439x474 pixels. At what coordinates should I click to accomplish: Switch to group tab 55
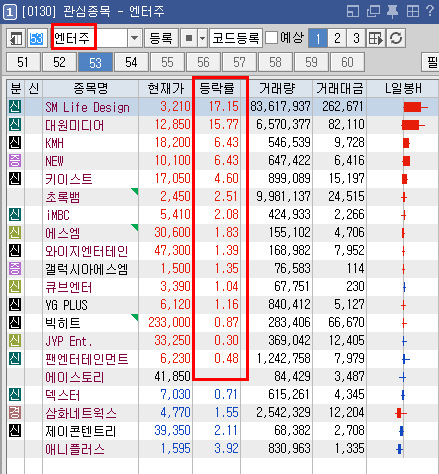pyautogui.click(x=167, y=62)
